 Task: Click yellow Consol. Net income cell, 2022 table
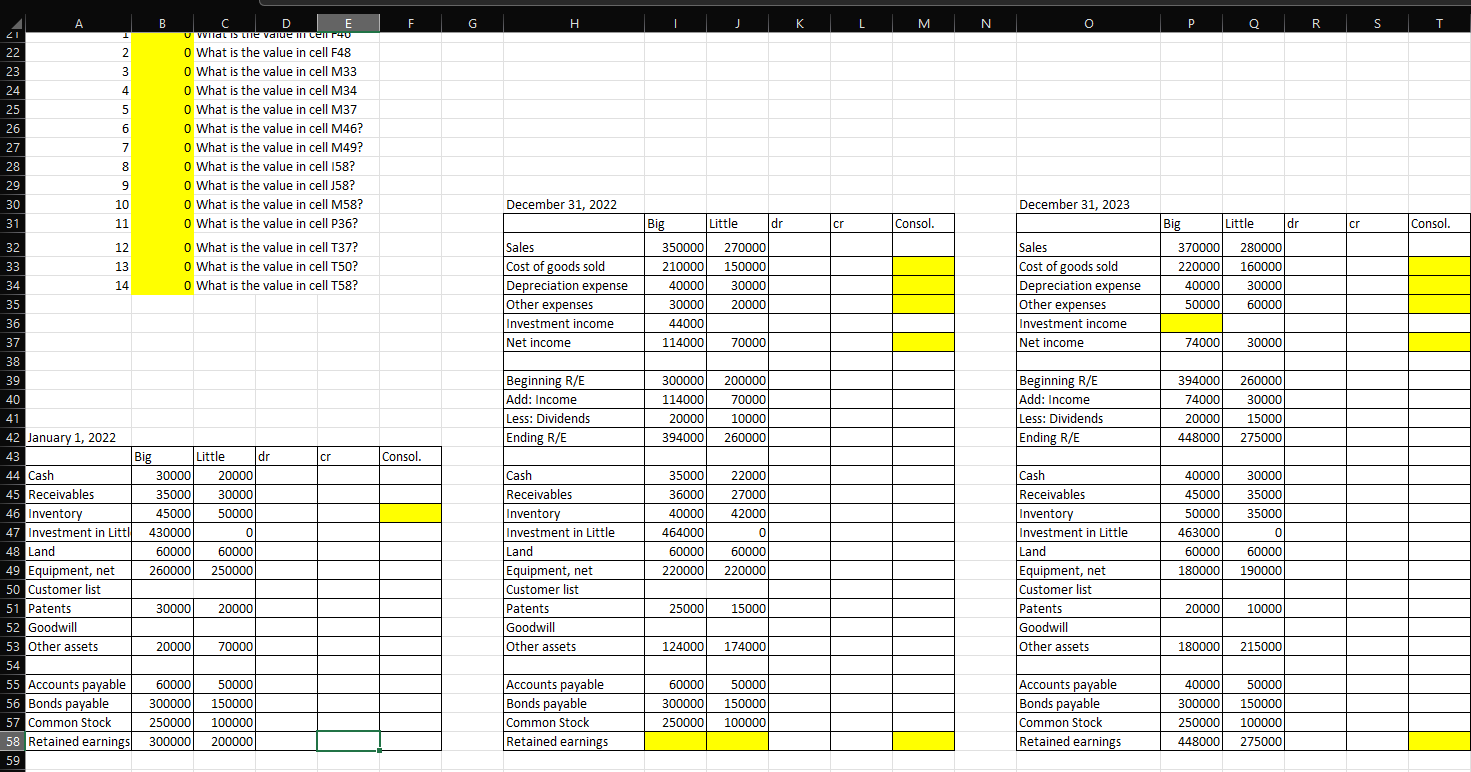[924, 342]
